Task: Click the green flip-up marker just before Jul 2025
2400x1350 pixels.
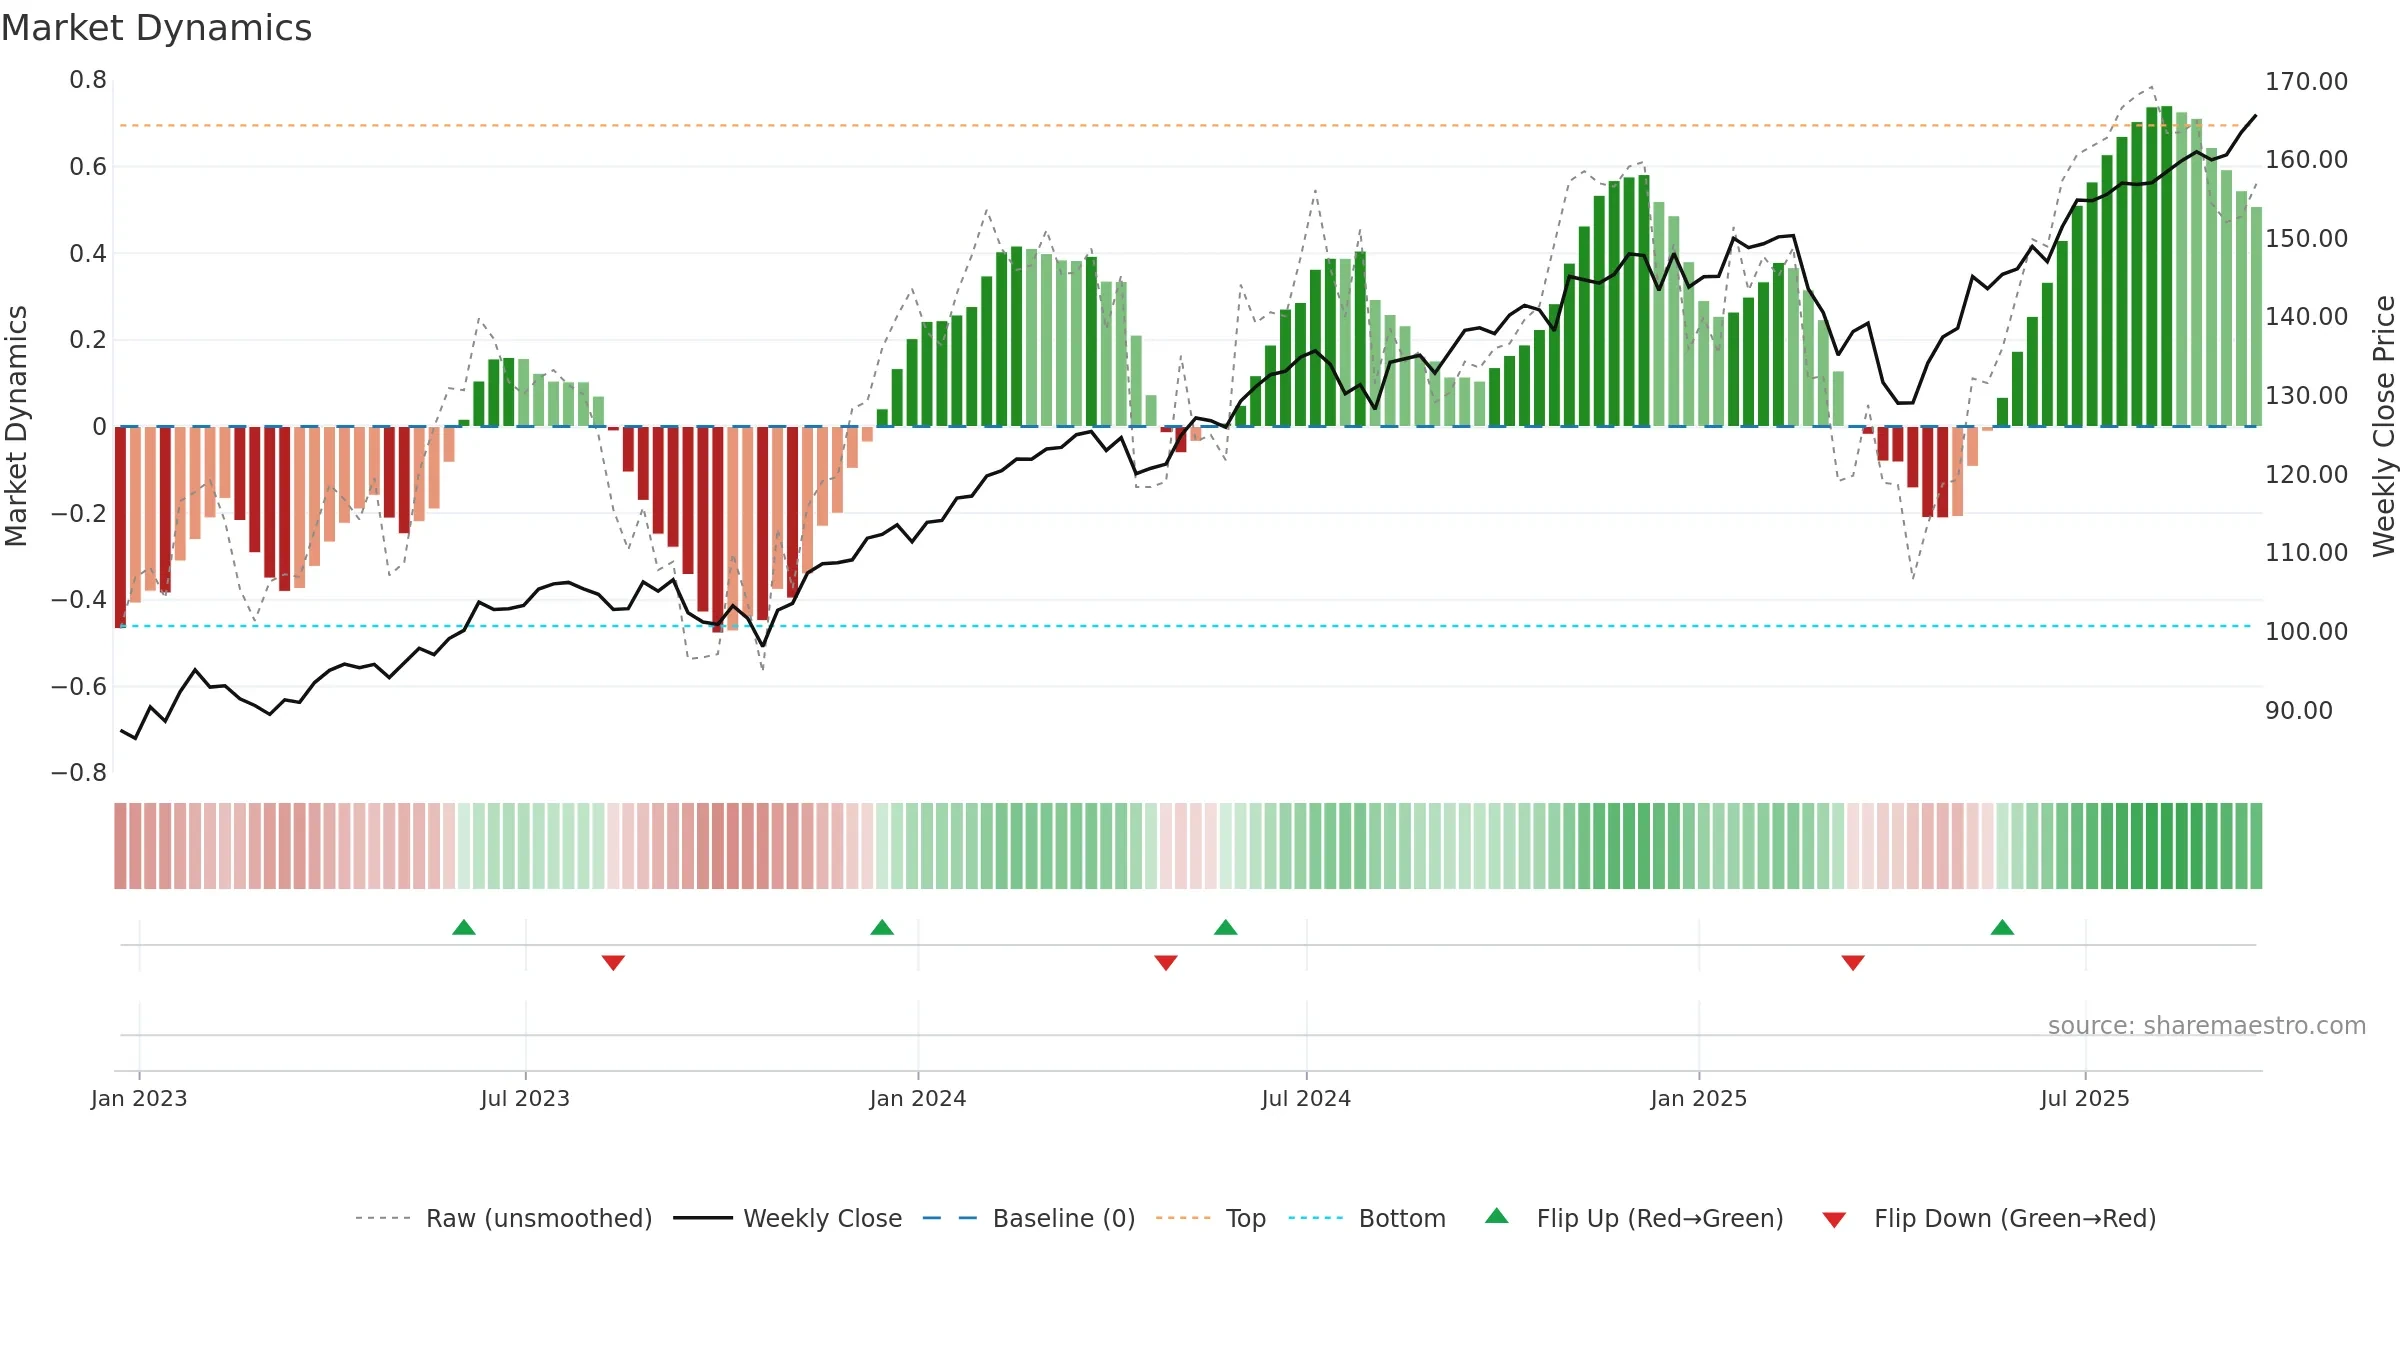Action: 2002,928
